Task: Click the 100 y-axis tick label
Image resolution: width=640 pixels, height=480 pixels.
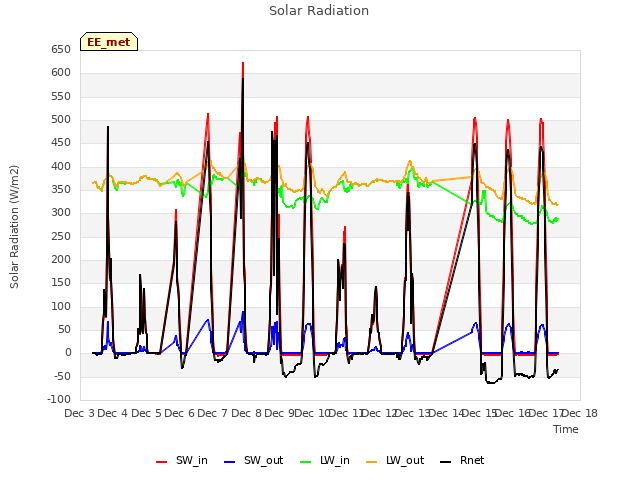Action: pyautogui.click(x=61, y=307)
